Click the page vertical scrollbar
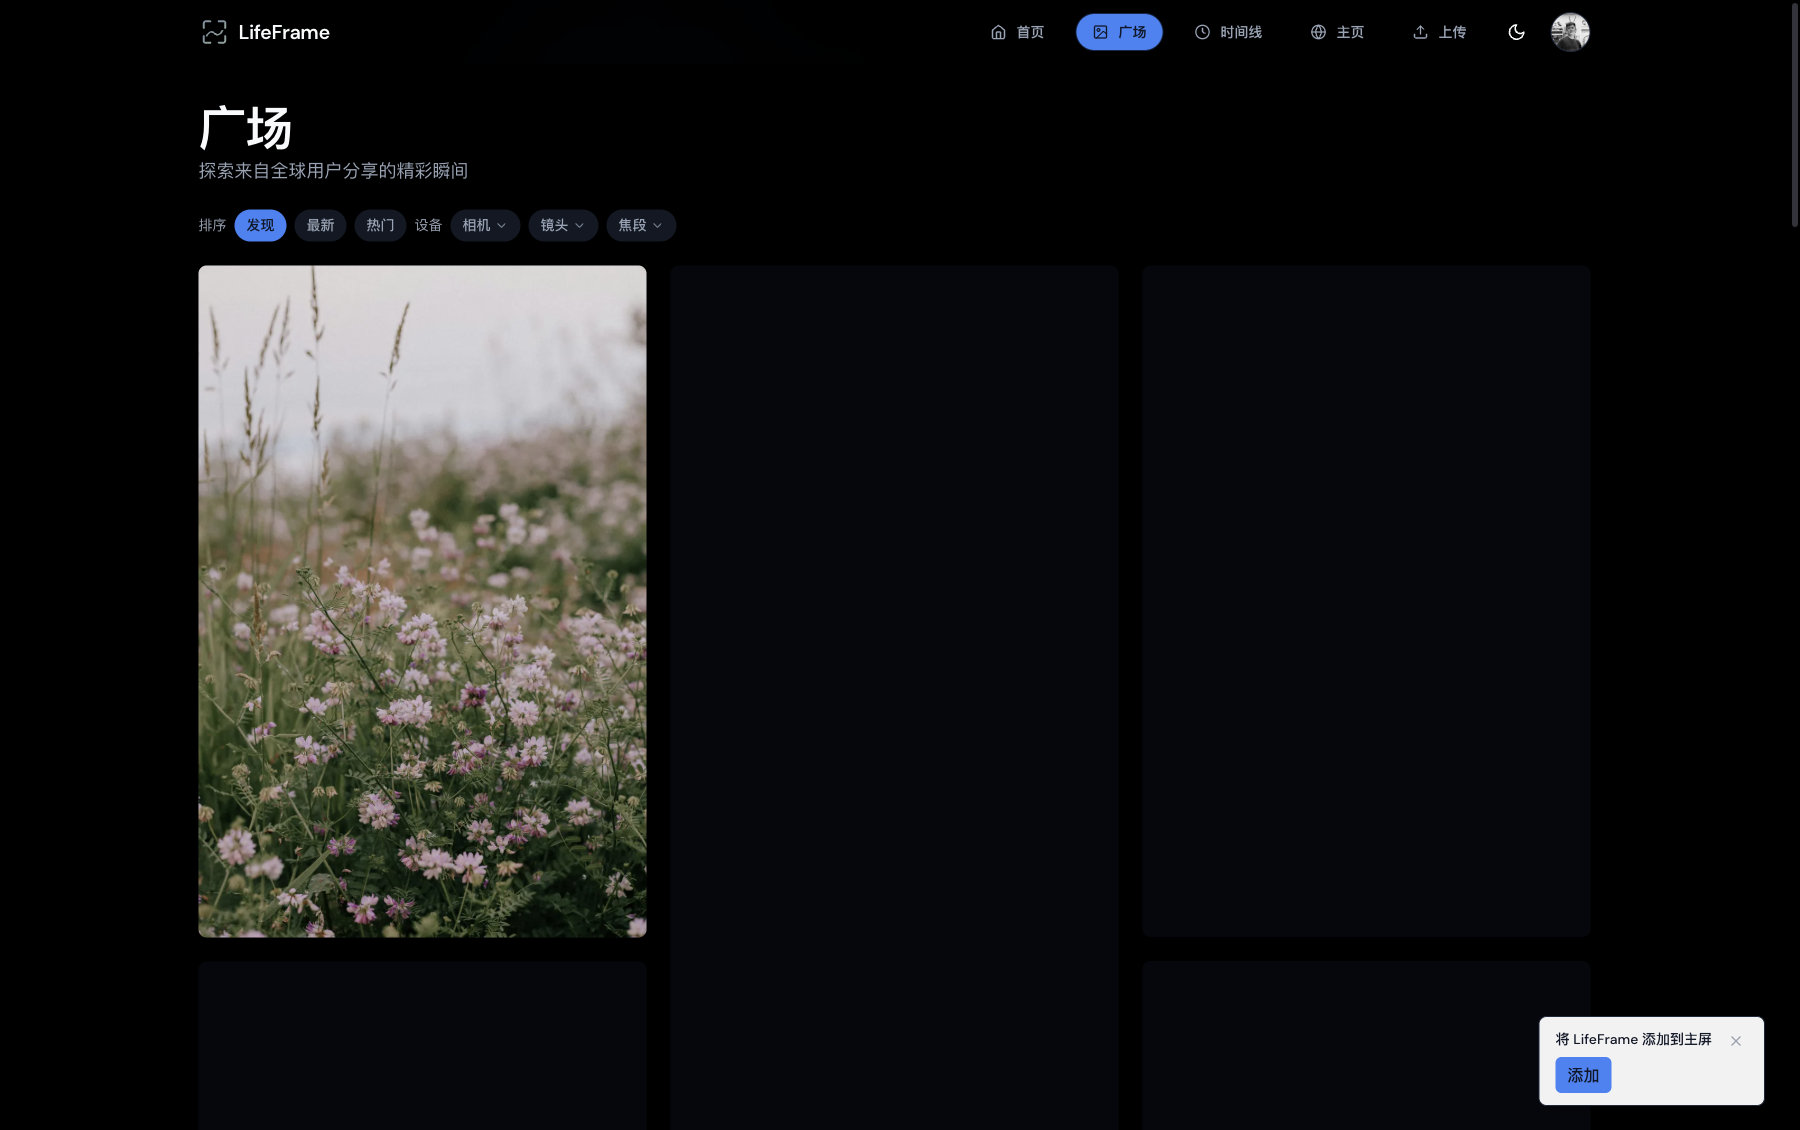Image resolution: width=1800 pixels, height=1130 pixels. [x=1794, y=115]
